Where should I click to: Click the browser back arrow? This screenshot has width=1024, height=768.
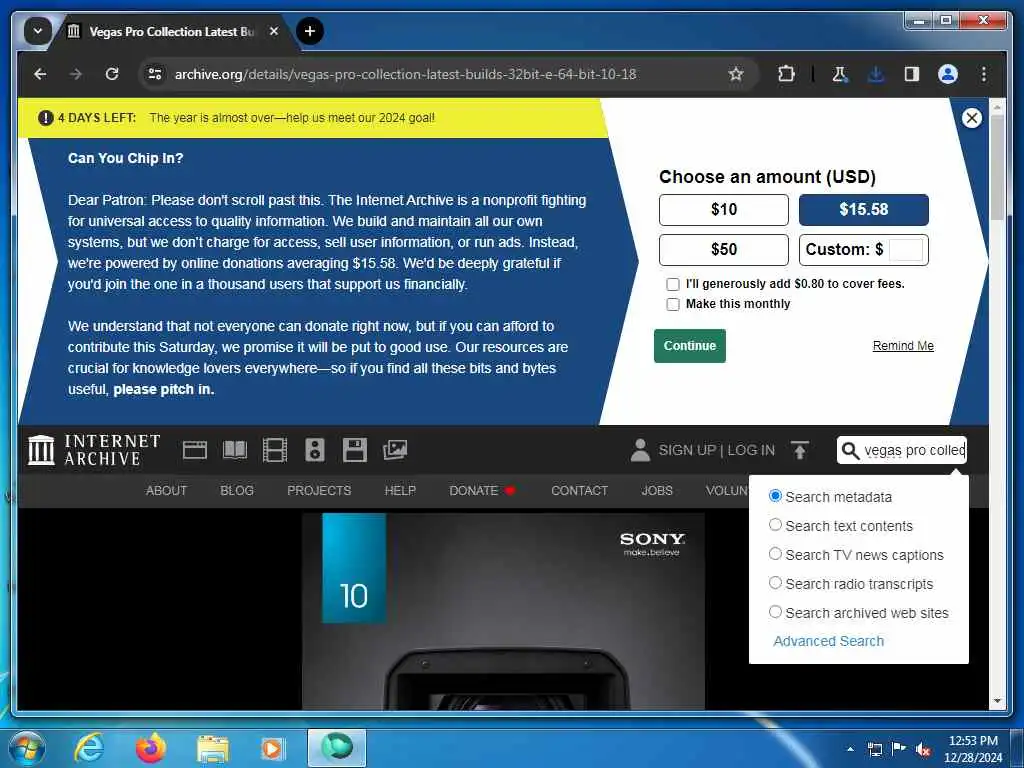[40, 74]
